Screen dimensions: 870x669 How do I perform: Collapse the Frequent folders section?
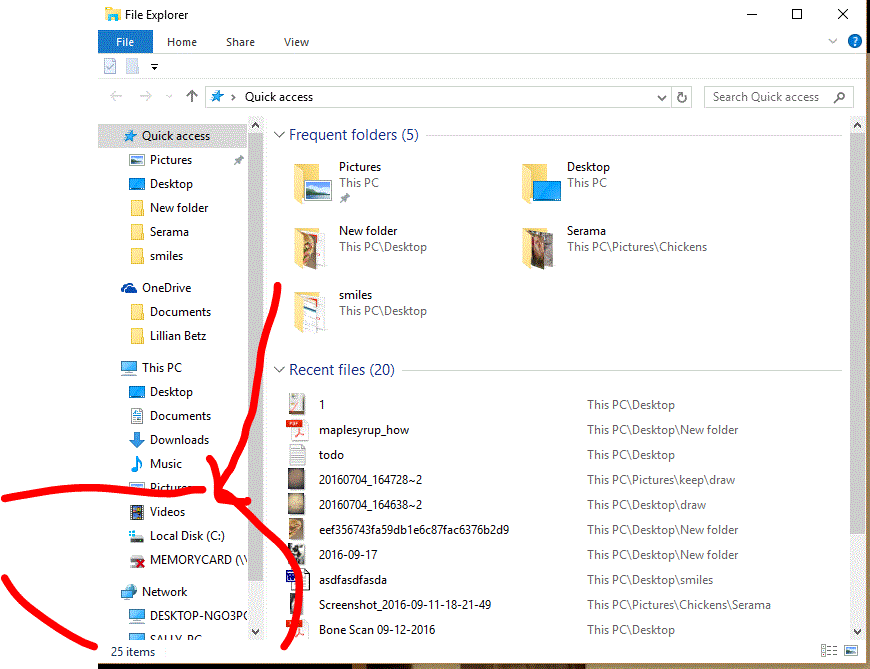pyautogui.click(x=279, y=135)
